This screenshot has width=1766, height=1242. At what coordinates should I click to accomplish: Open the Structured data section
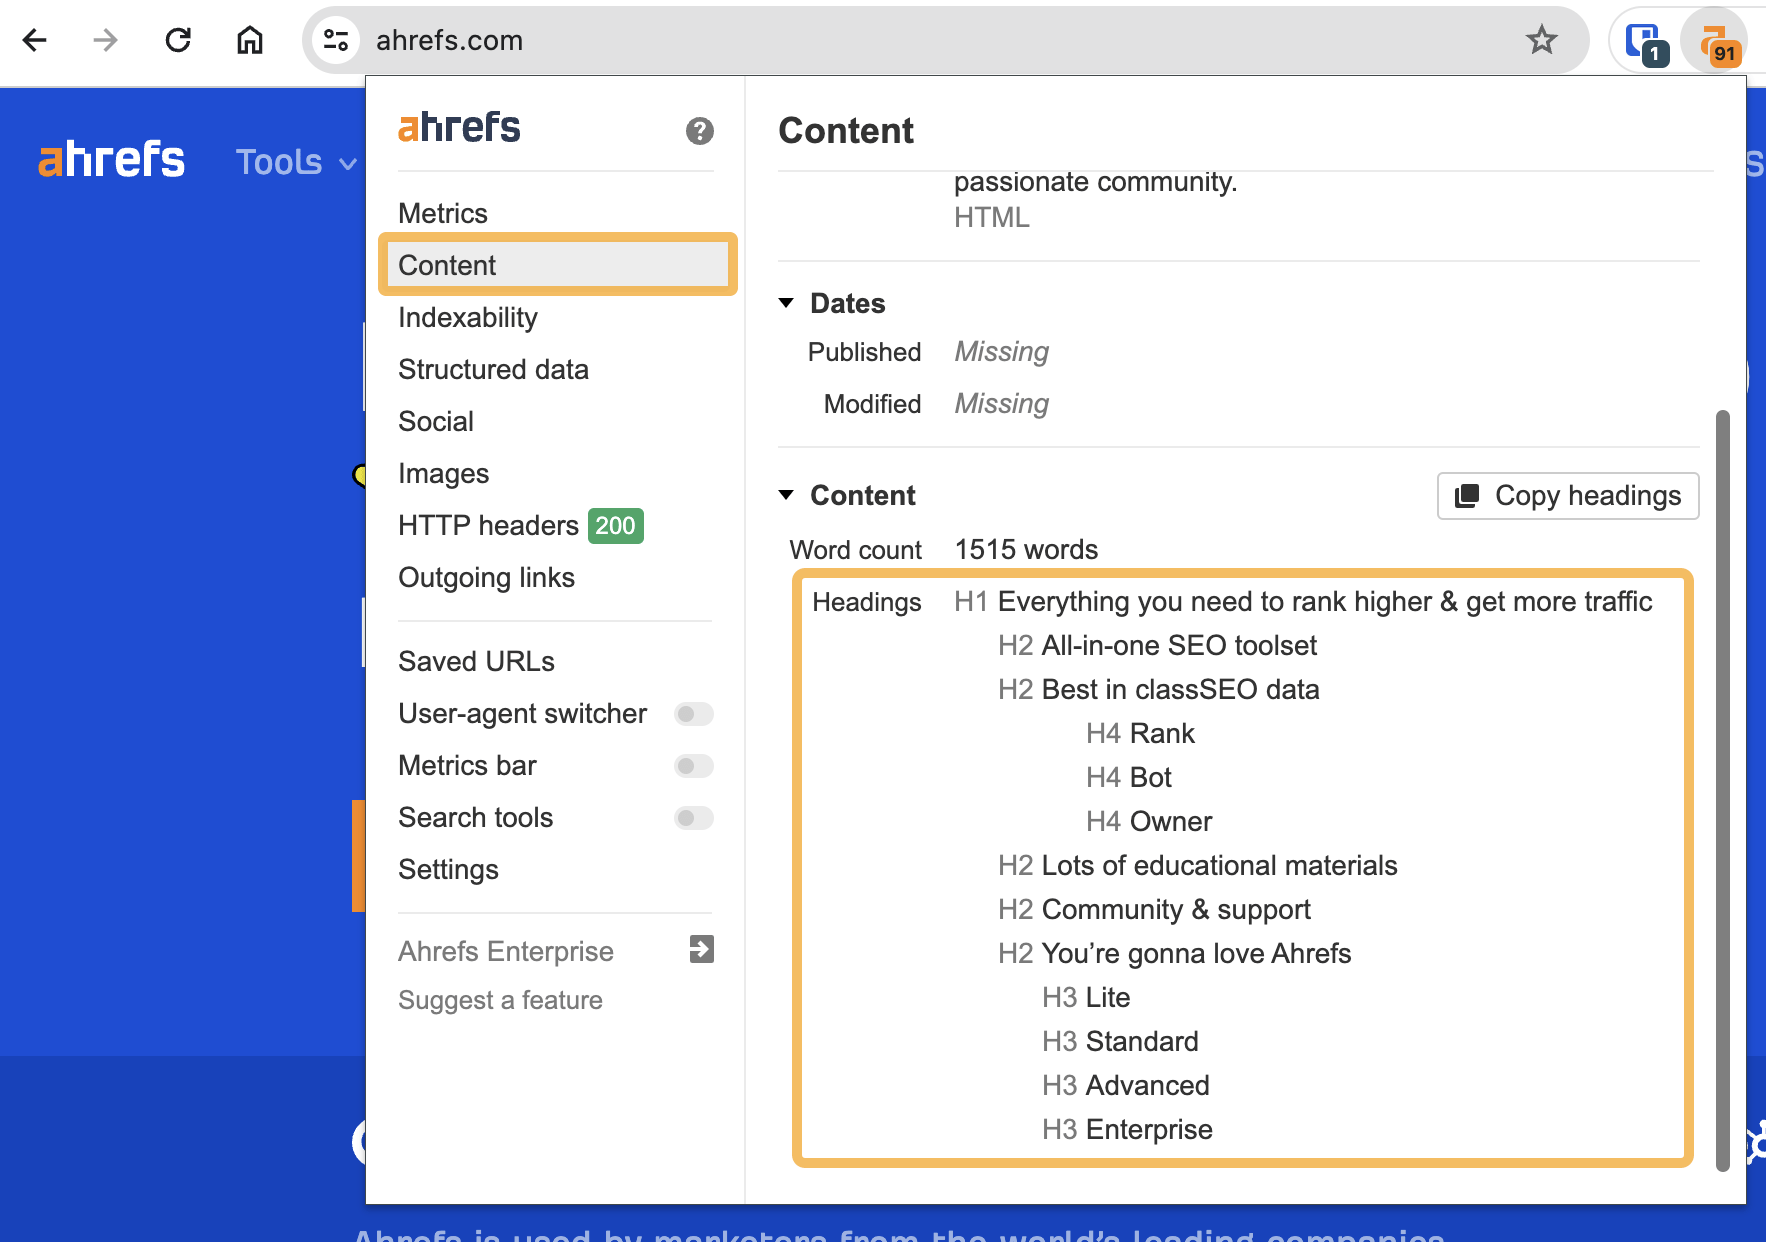pos(493,369)
